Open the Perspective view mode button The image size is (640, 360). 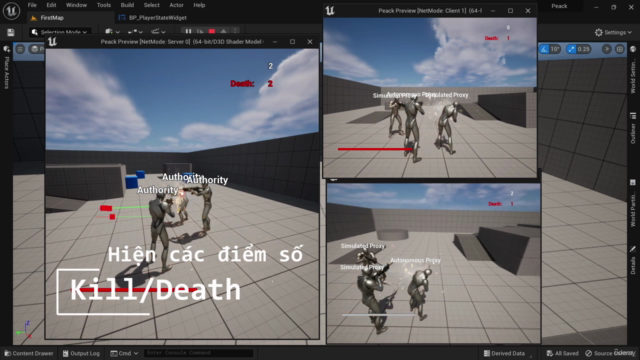point(37,49)
